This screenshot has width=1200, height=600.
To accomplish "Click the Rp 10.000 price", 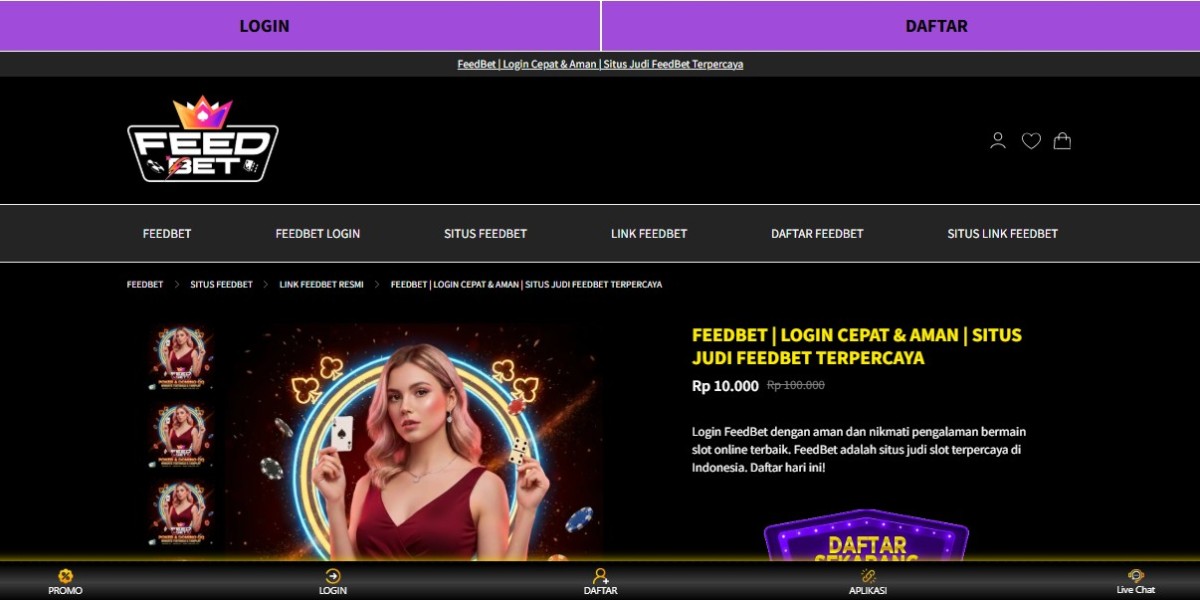I will [725, 386].
